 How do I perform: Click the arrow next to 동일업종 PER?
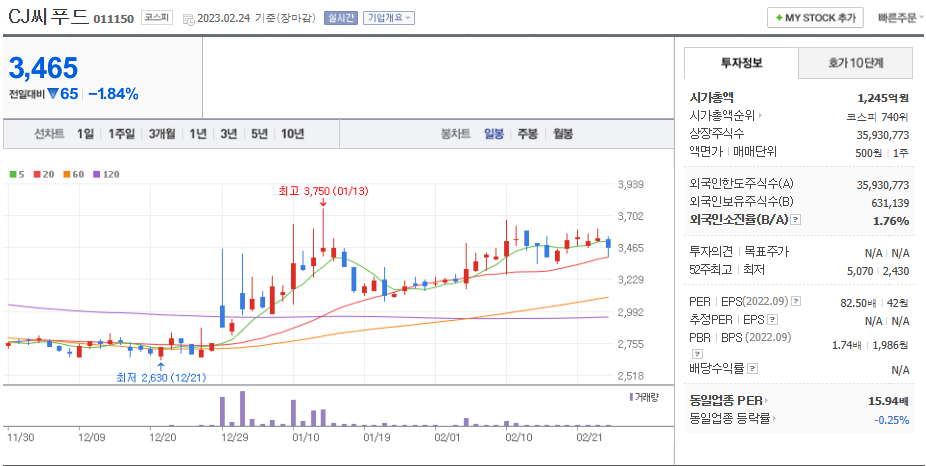pos(767,401)
